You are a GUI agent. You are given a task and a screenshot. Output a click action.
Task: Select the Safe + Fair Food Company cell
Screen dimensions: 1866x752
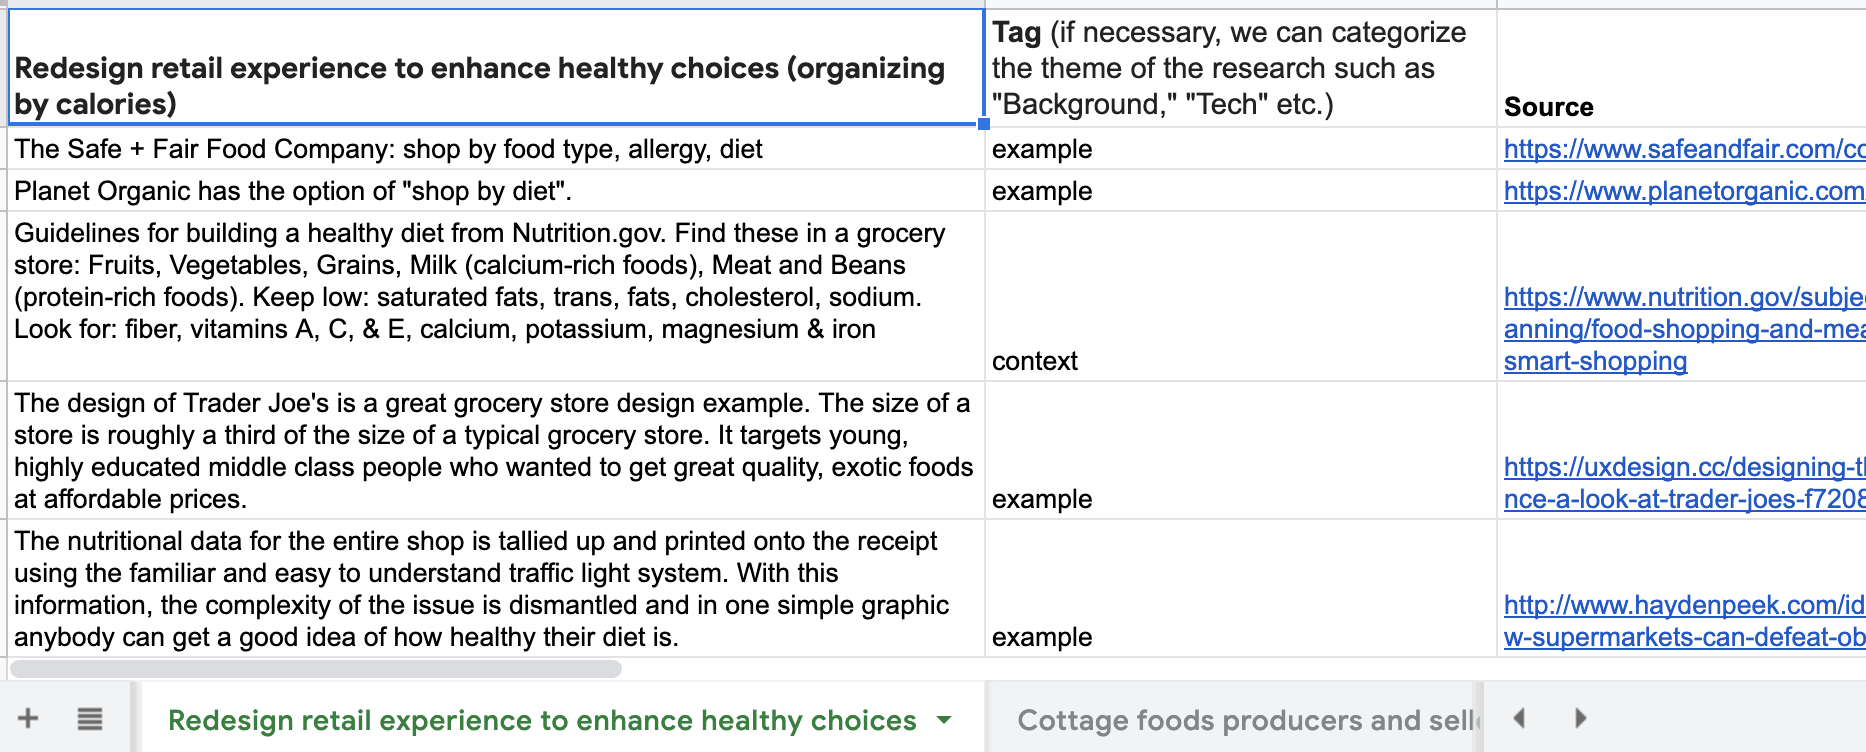tap(496, 149)
